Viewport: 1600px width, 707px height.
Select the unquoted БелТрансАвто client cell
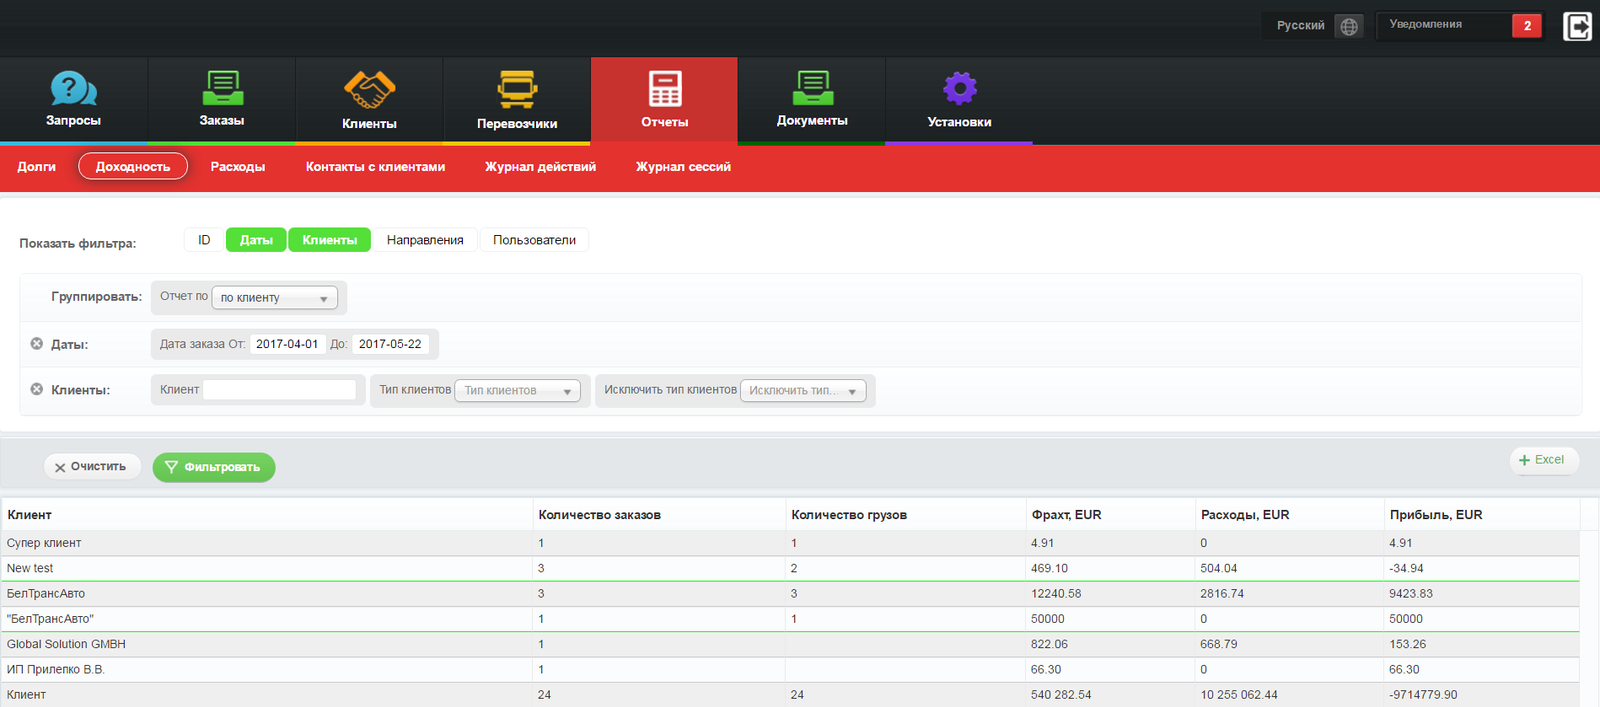[46, 594]
